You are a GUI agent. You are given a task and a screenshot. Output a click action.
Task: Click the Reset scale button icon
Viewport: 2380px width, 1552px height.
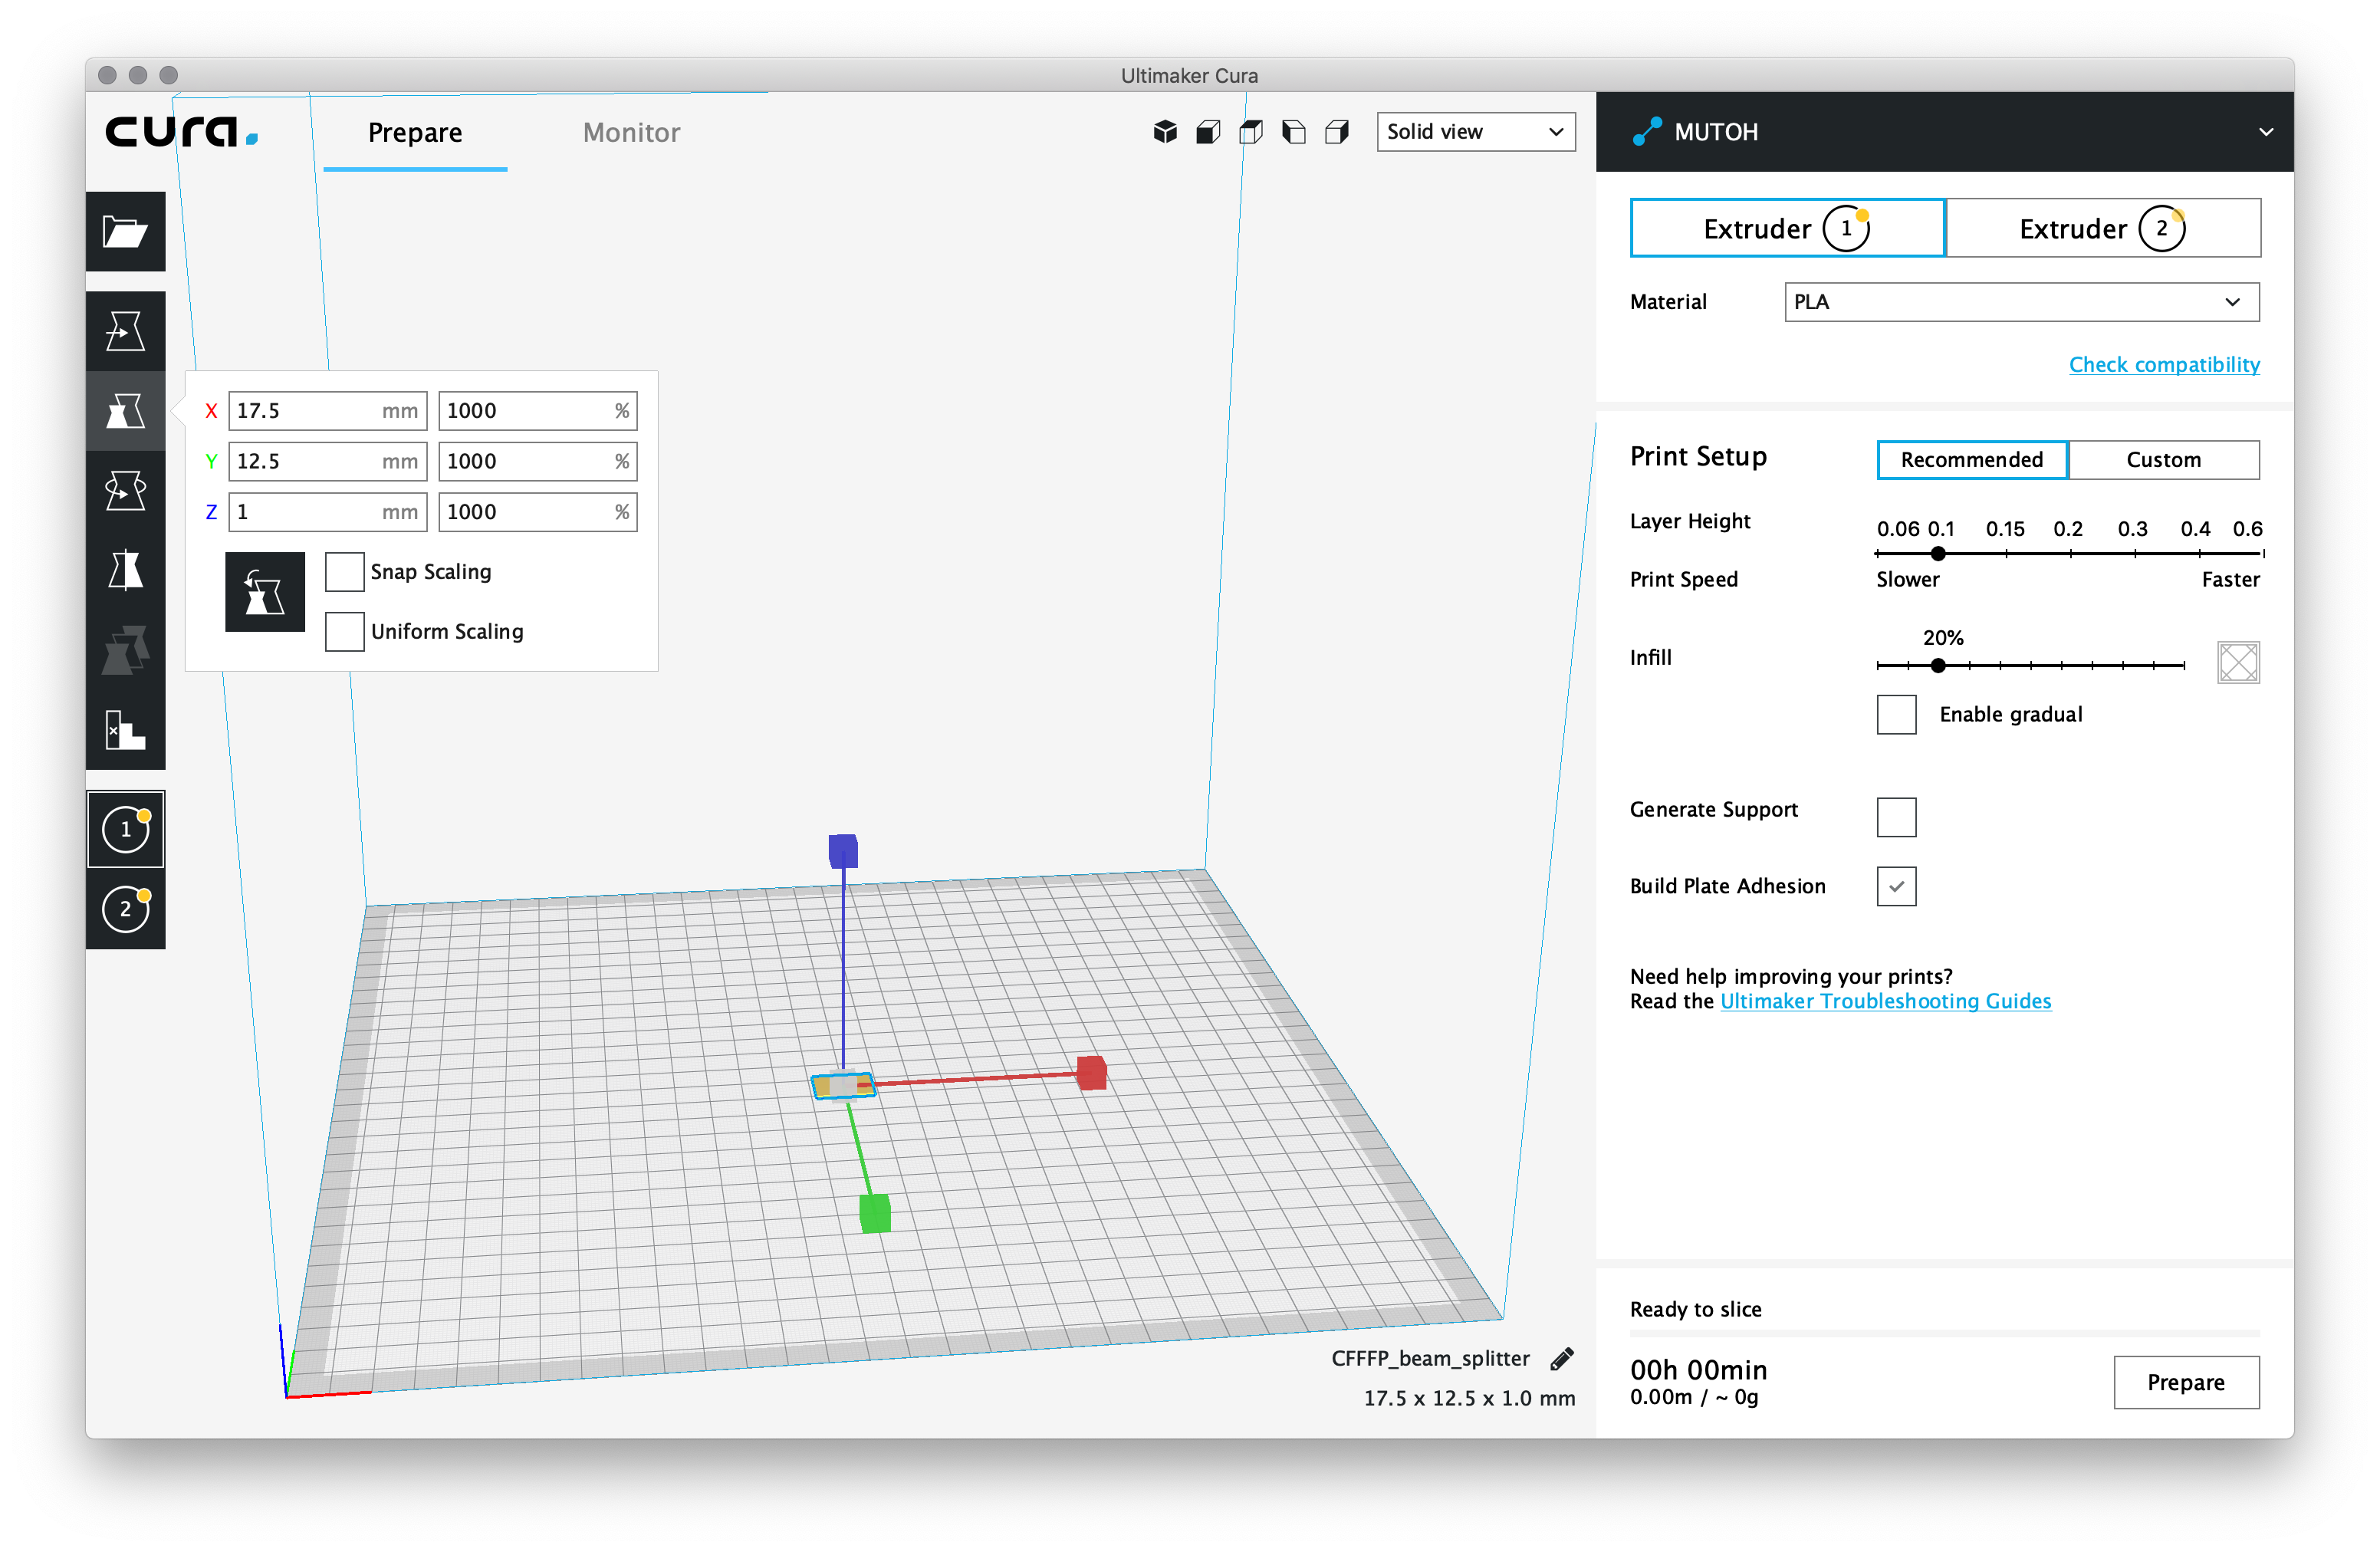[x=264, y=592]
